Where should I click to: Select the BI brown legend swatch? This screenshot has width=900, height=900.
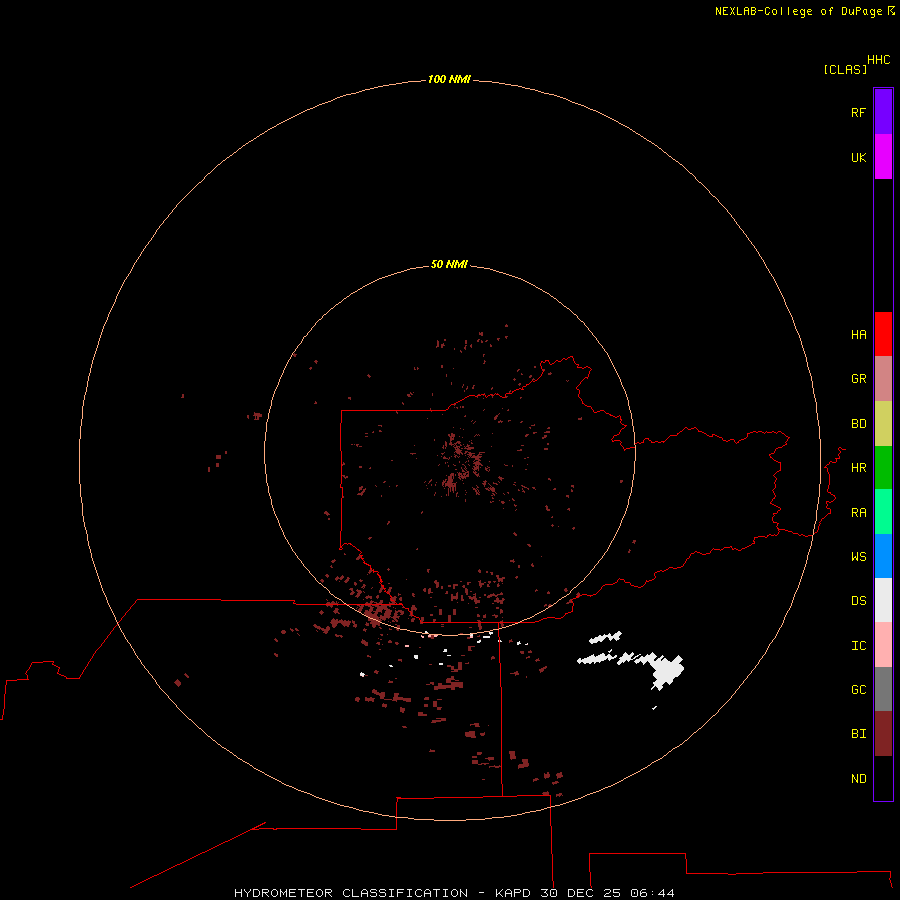(x=883, y=734)
